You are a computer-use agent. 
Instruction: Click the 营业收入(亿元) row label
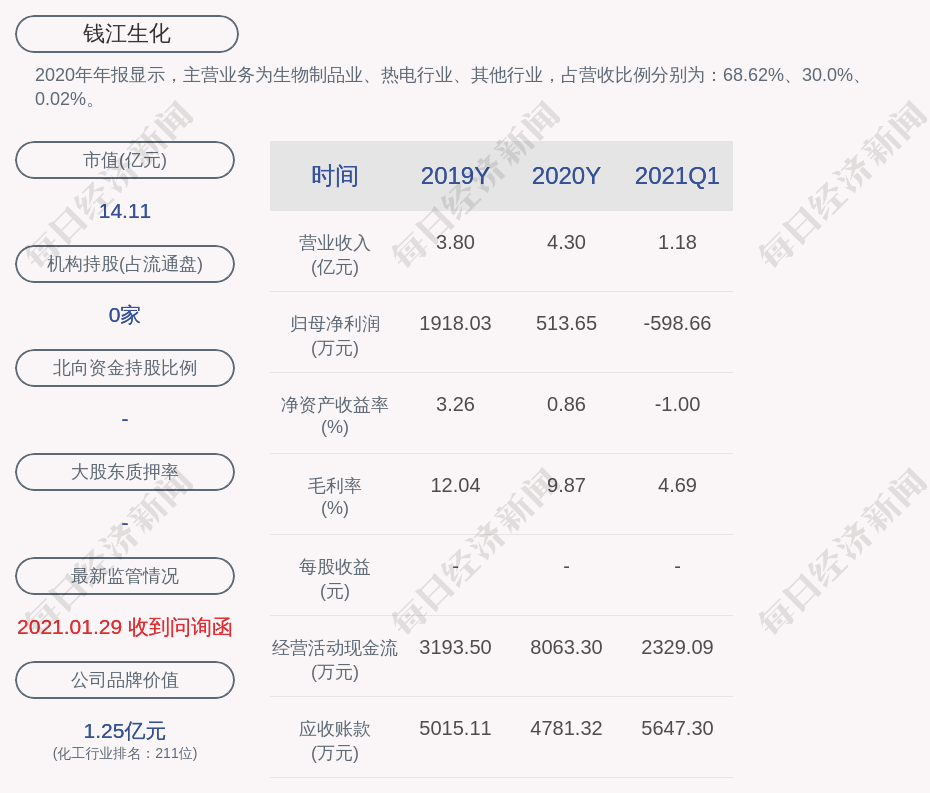335,254
